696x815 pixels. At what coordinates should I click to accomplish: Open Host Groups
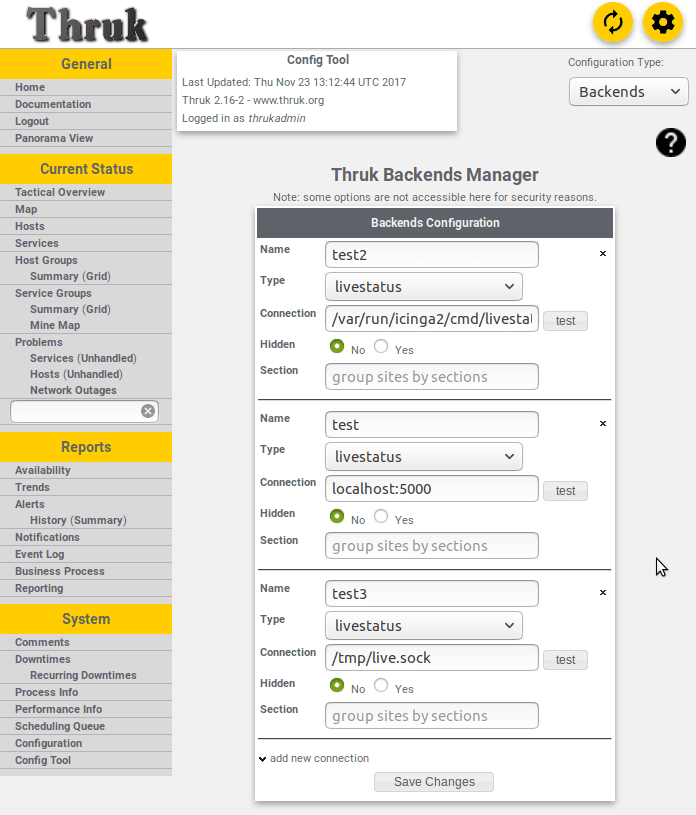[46, 260]
